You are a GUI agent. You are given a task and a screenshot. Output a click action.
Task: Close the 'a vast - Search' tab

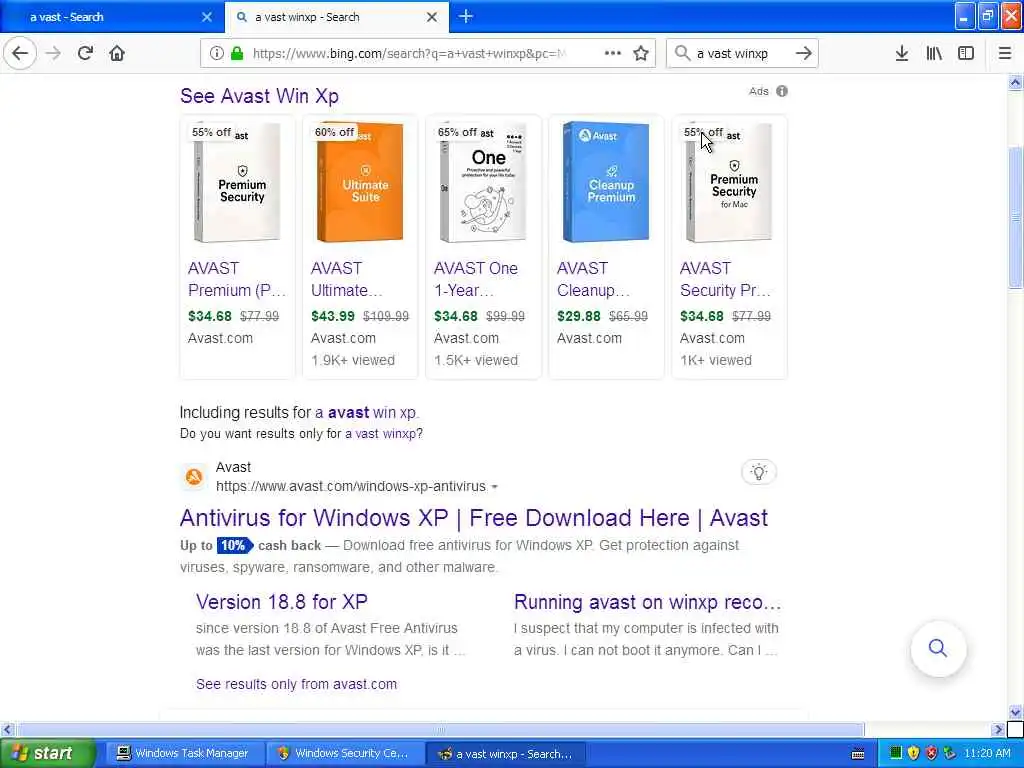(207, 17)
